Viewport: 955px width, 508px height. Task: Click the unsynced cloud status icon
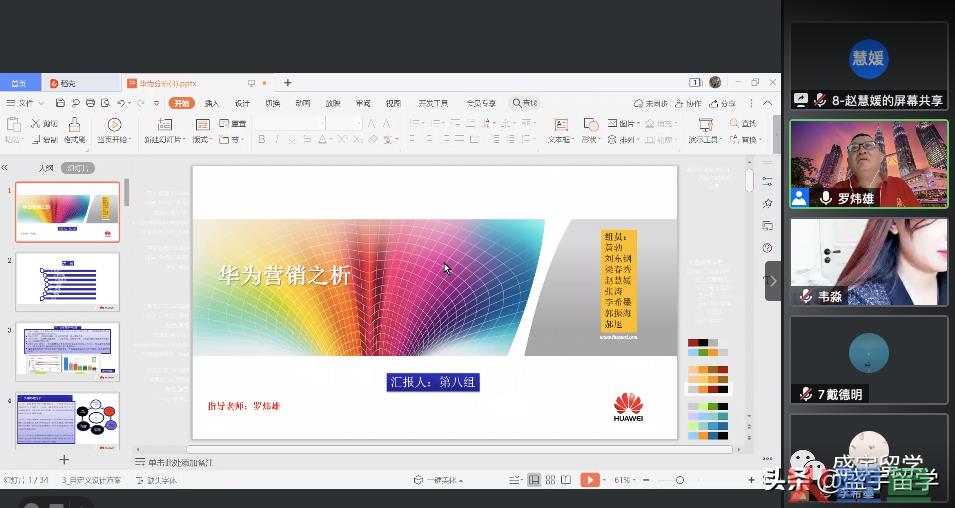(638, 104)
